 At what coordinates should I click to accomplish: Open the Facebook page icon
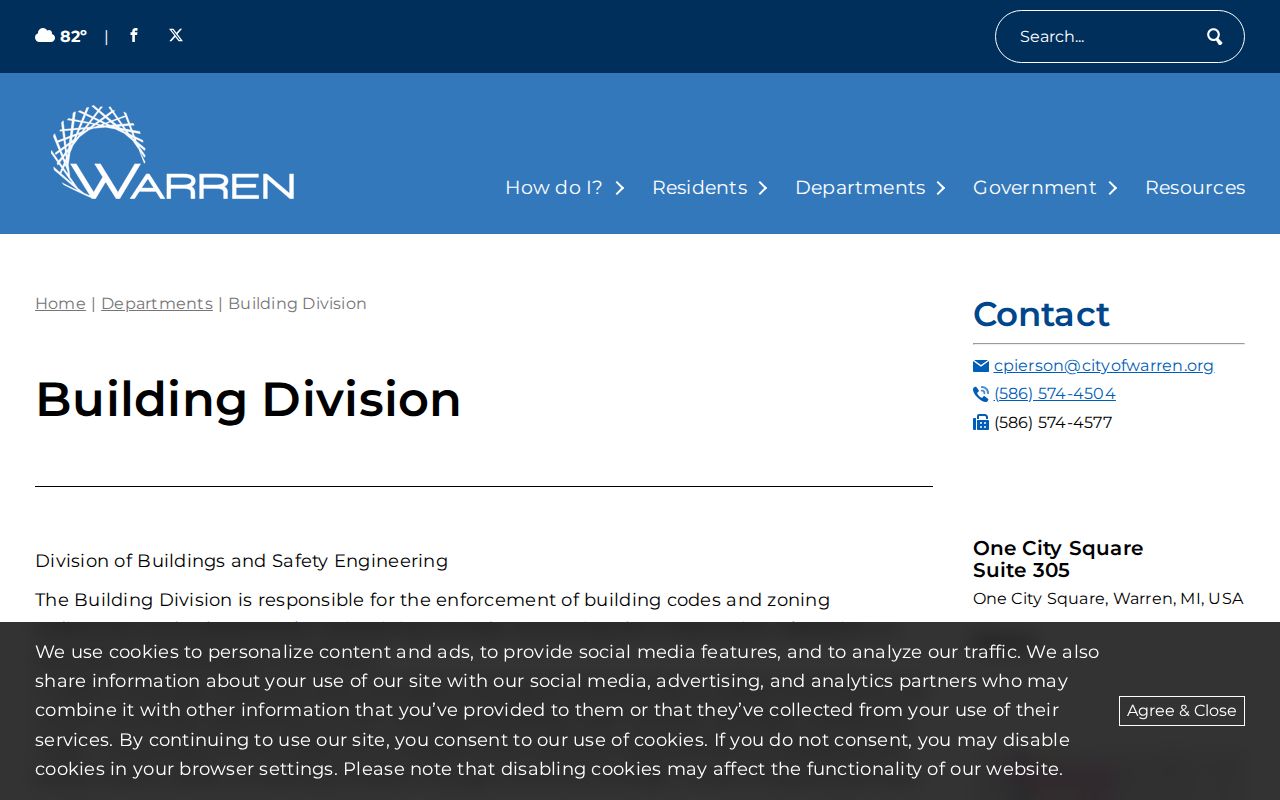click(134, 36)
